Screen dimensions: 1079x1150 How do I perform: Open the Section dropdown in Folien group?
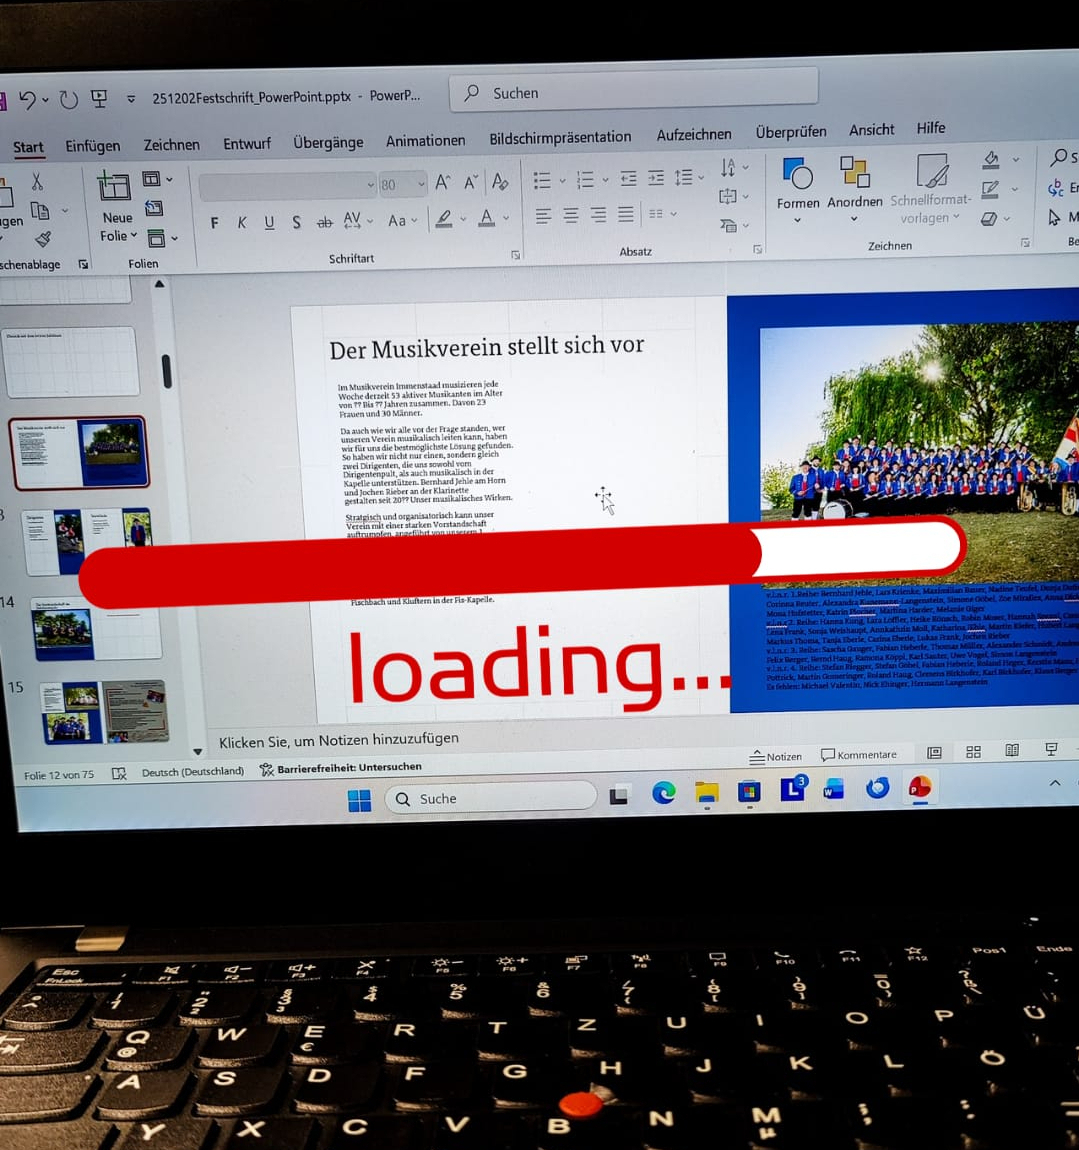coord(162,238)
